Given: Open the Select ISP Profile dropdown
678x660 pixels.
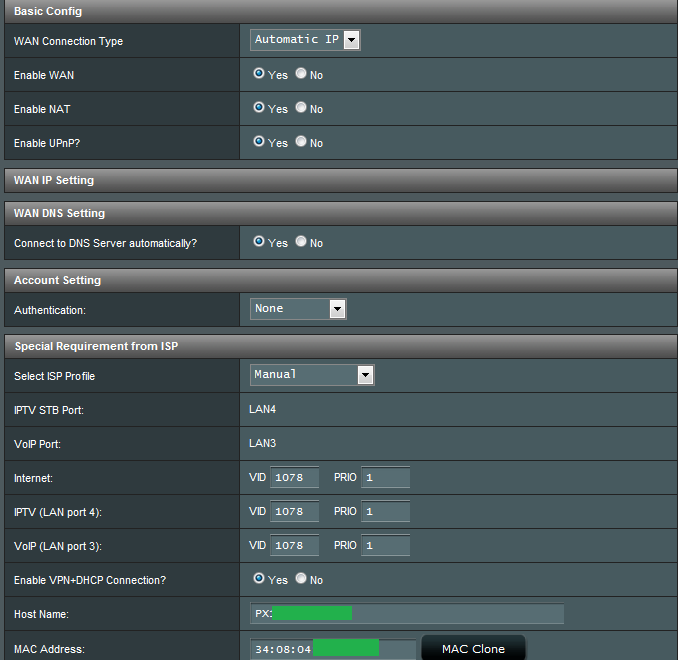Looking at the screenshot, I should point(312,375).
